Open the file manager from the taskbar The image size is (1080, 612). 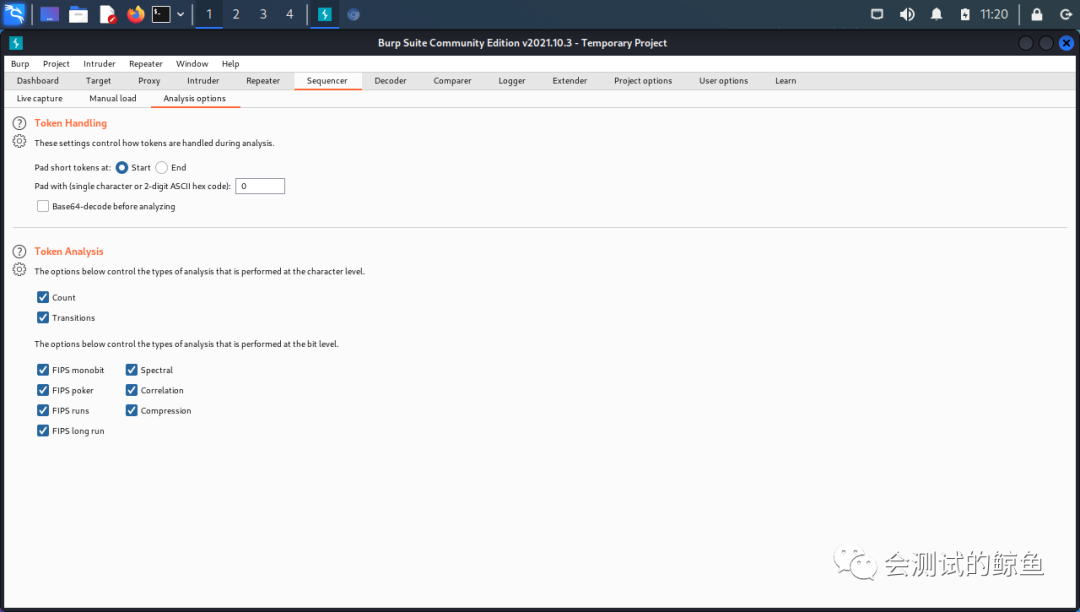(x=79, y=14)
